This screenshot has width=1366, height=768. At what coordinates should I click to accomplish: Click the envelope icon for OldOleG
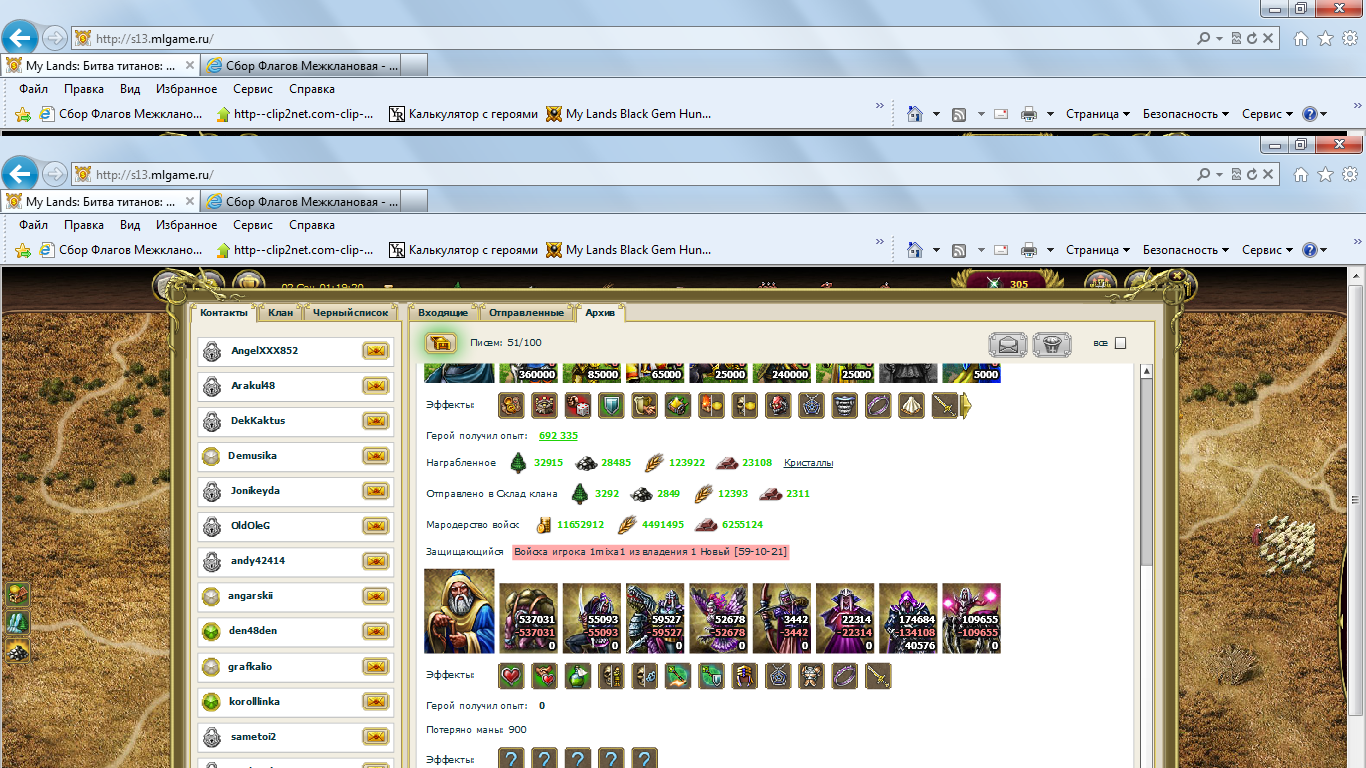pyautogui.click(x=375, y=526)
